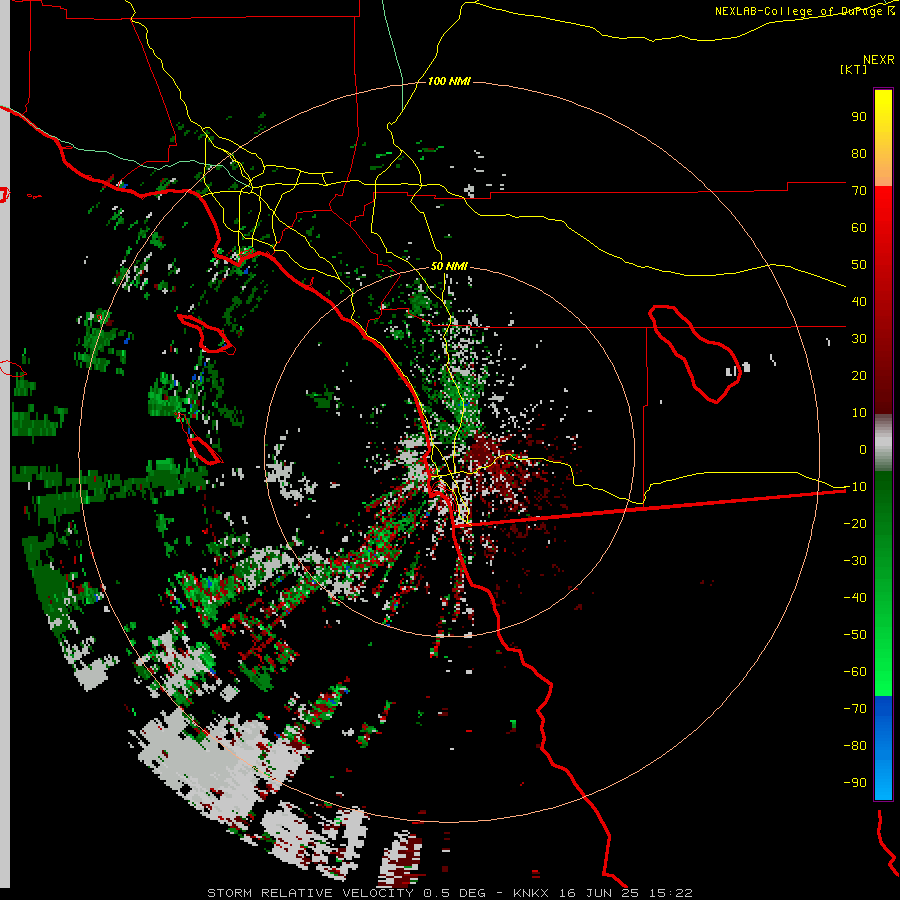Image resolution: width=900 pixels, height=900 pixels.
Task: Click the positive 10 label on the scale
Action: [859, 413]
